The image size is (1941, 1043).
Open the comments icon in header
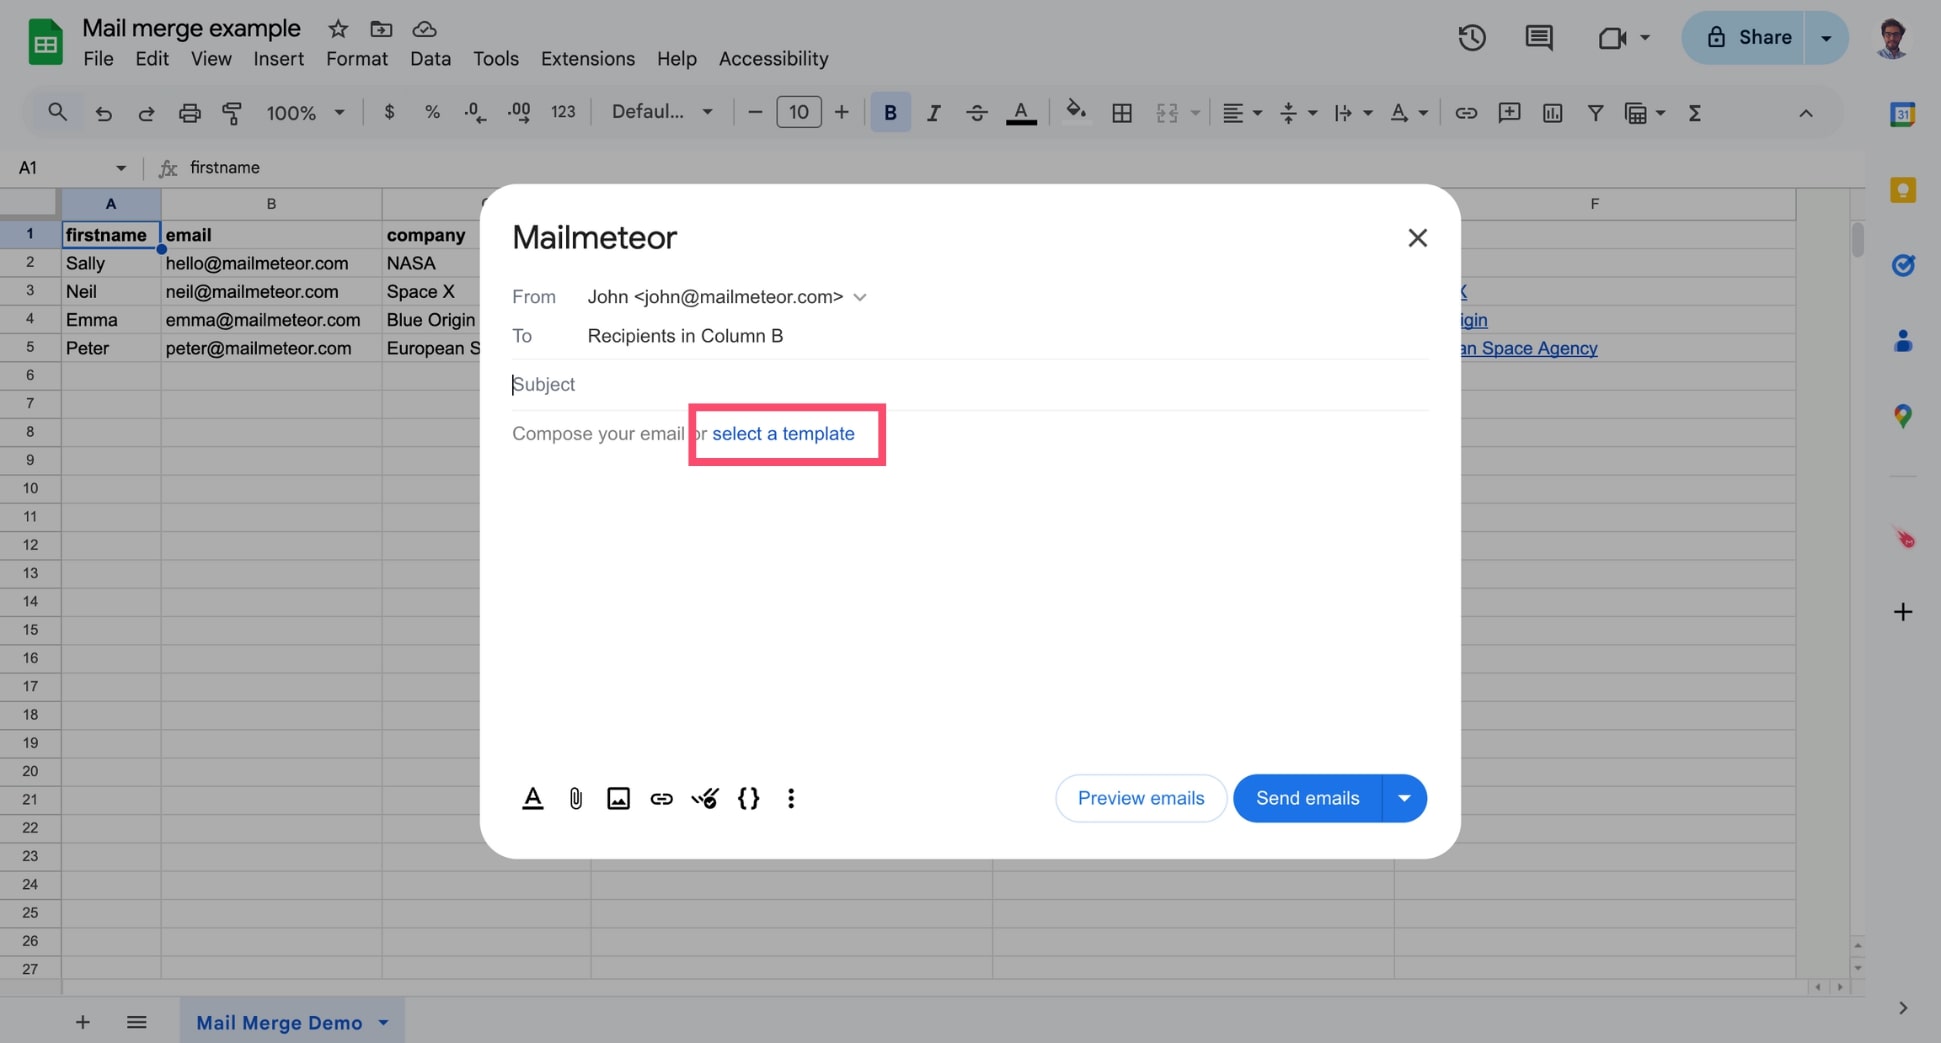[1538, 38]
